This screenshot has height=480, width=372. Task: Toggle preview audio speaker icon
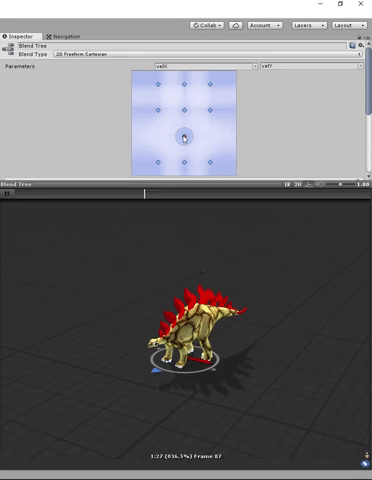(320, 184)
